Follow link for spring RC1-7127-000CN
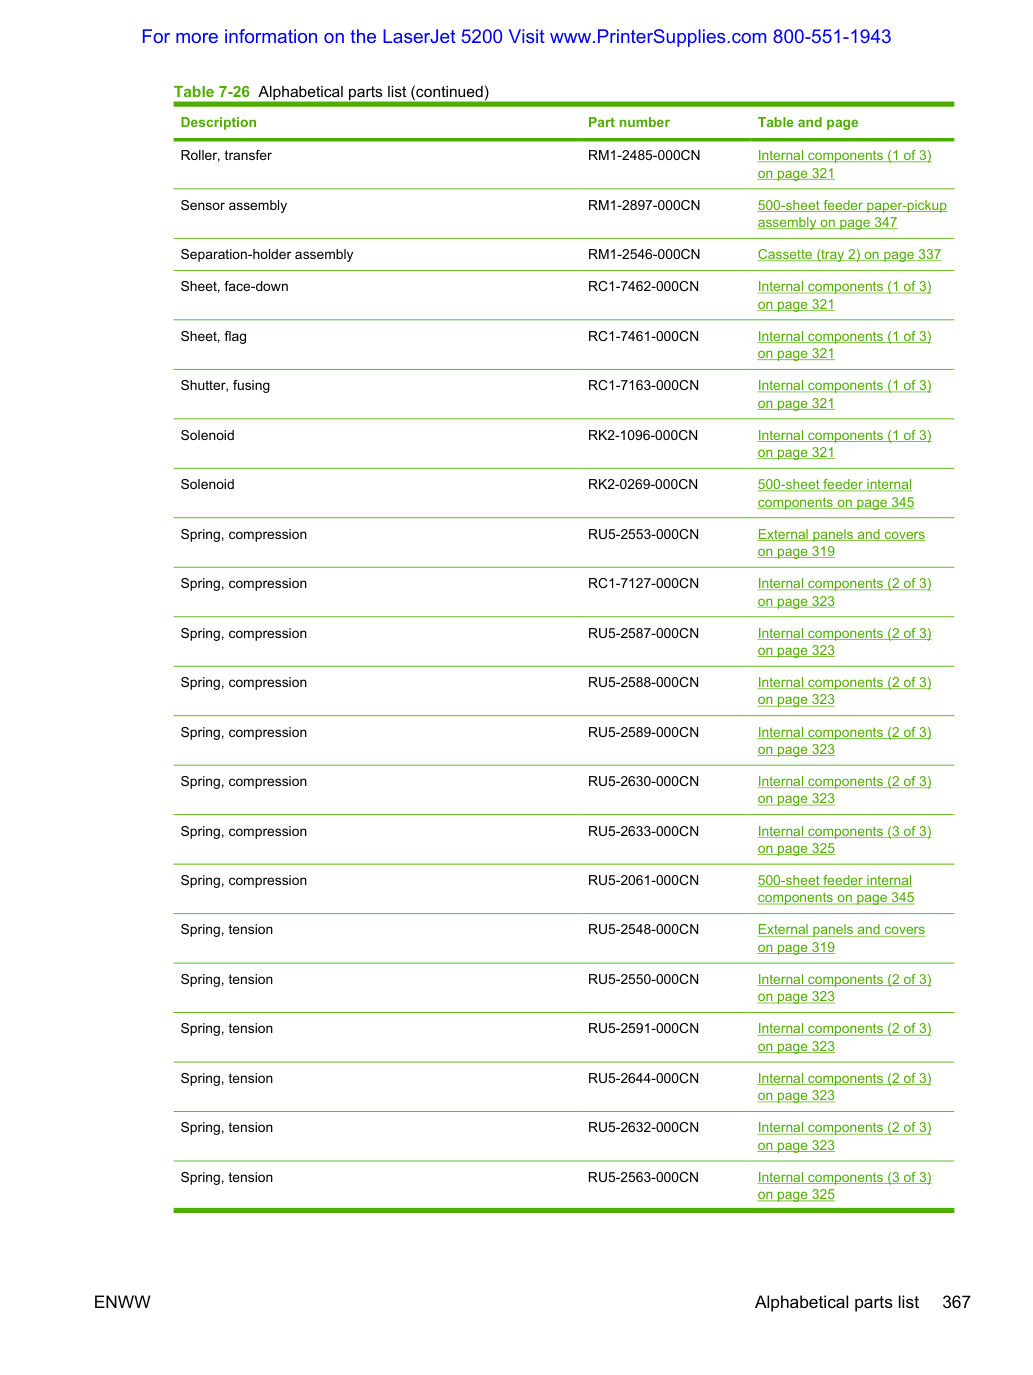1033x1375 pixels. 844,592
